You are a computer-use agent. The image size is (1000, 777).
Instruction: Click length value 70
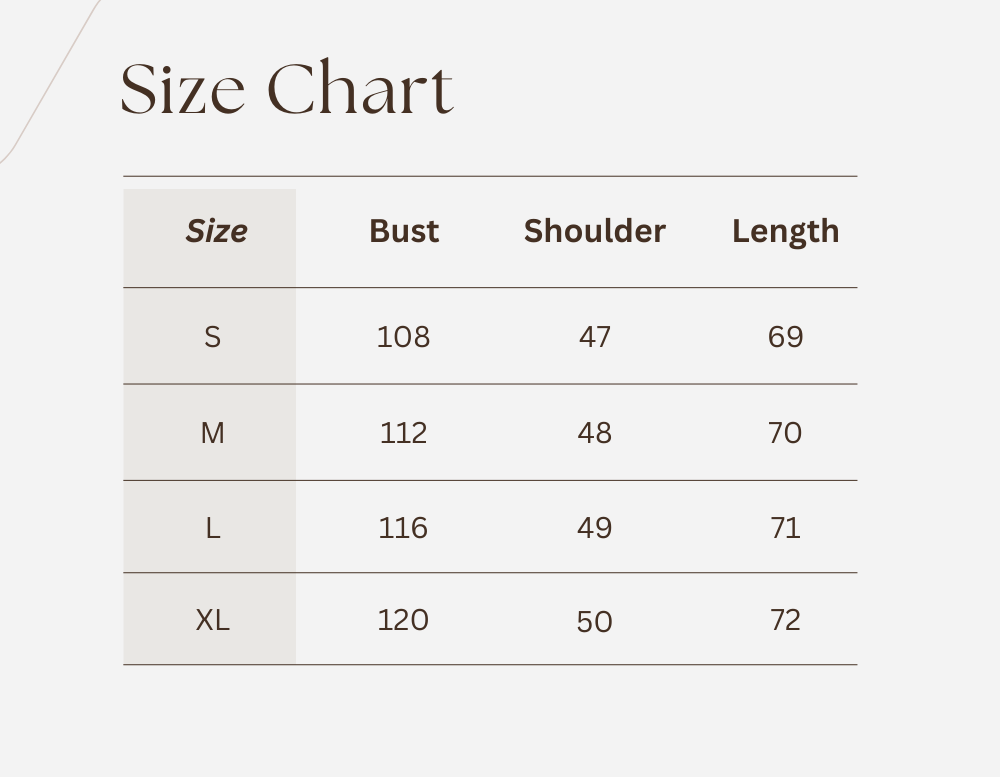(785, 433)
